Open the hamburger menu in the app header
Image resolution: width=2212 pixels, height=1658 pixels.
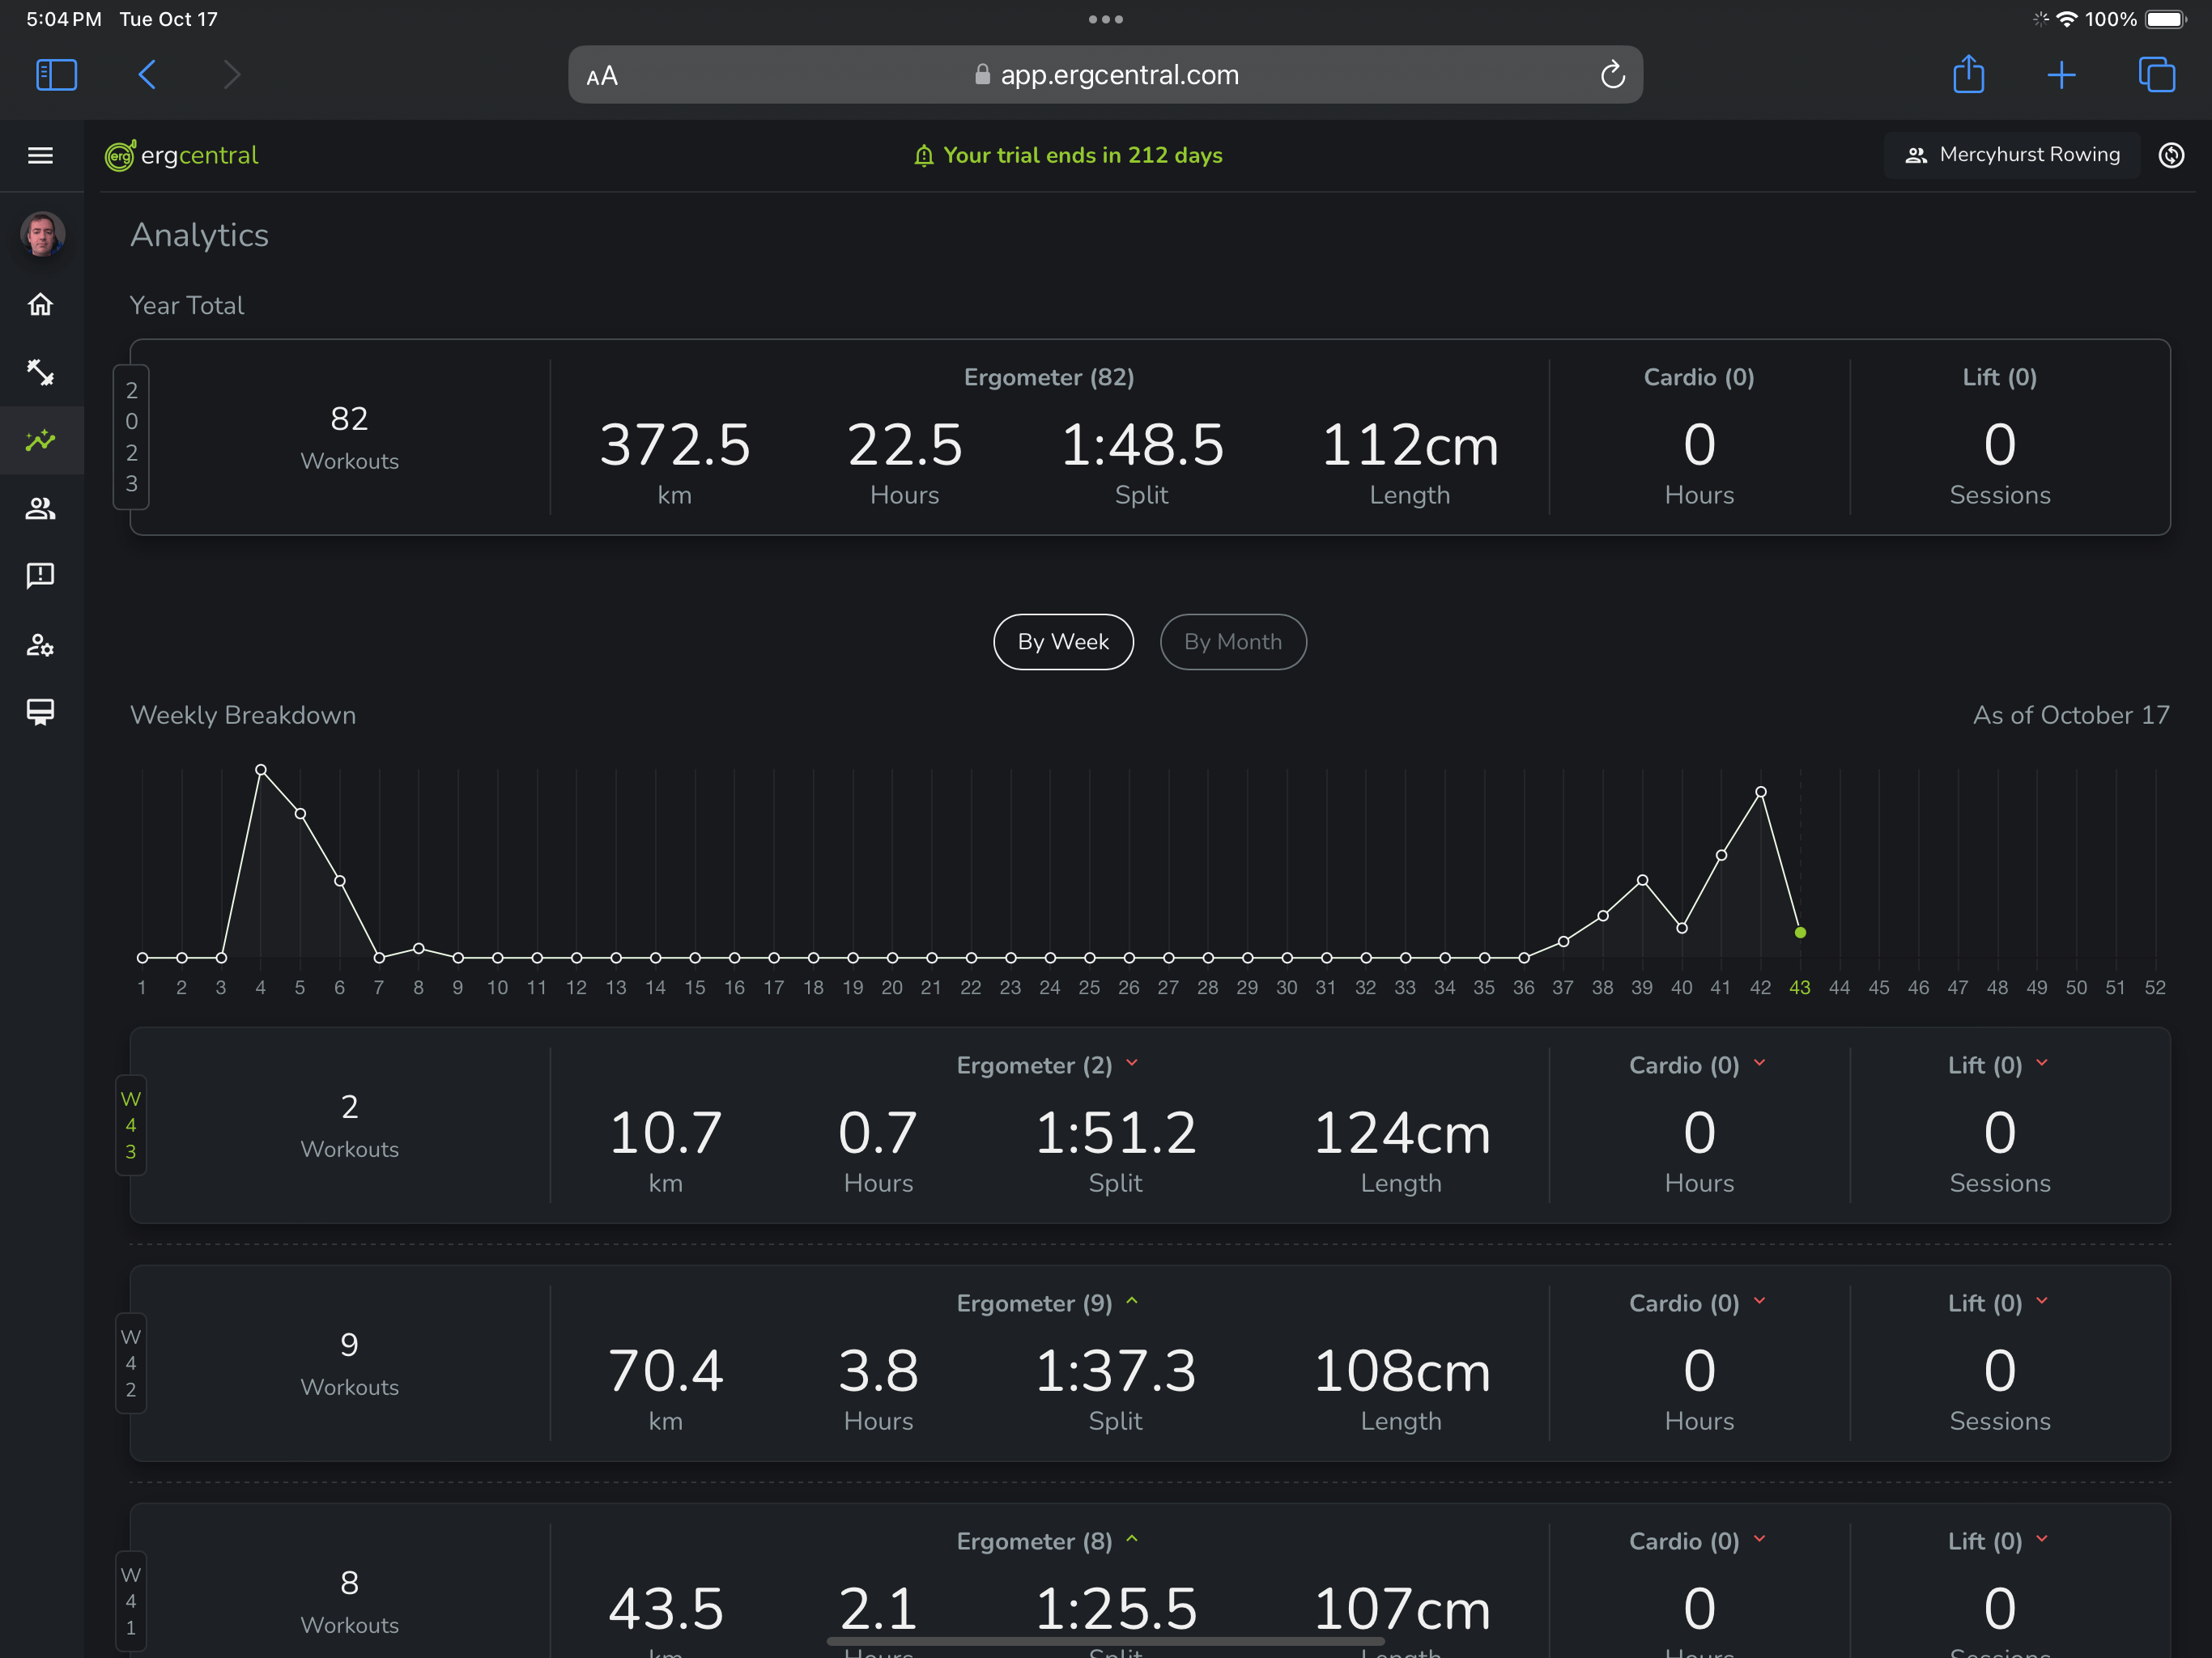[x=40, y=155]
